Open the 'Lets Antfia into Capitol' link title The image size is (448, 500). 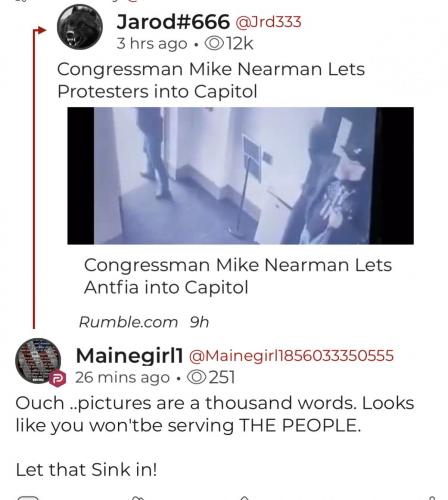point(238,276)
